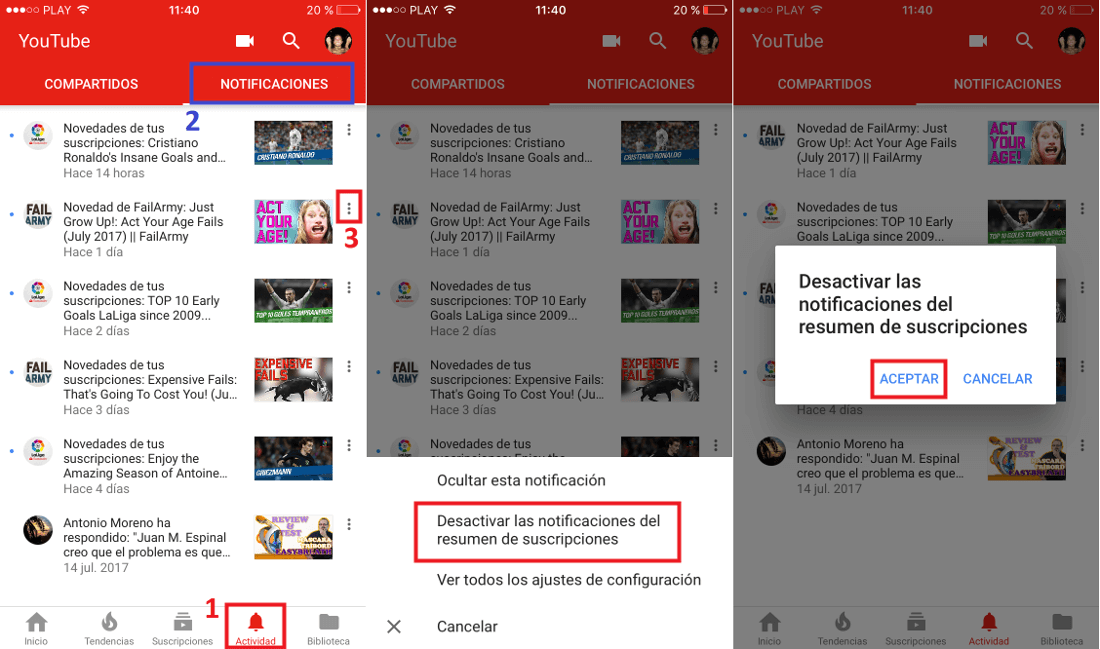Tap the account avatar in the right screen
This screenshot has width=1100, height=649.
pyautogui.click(x=1071, y=41)
